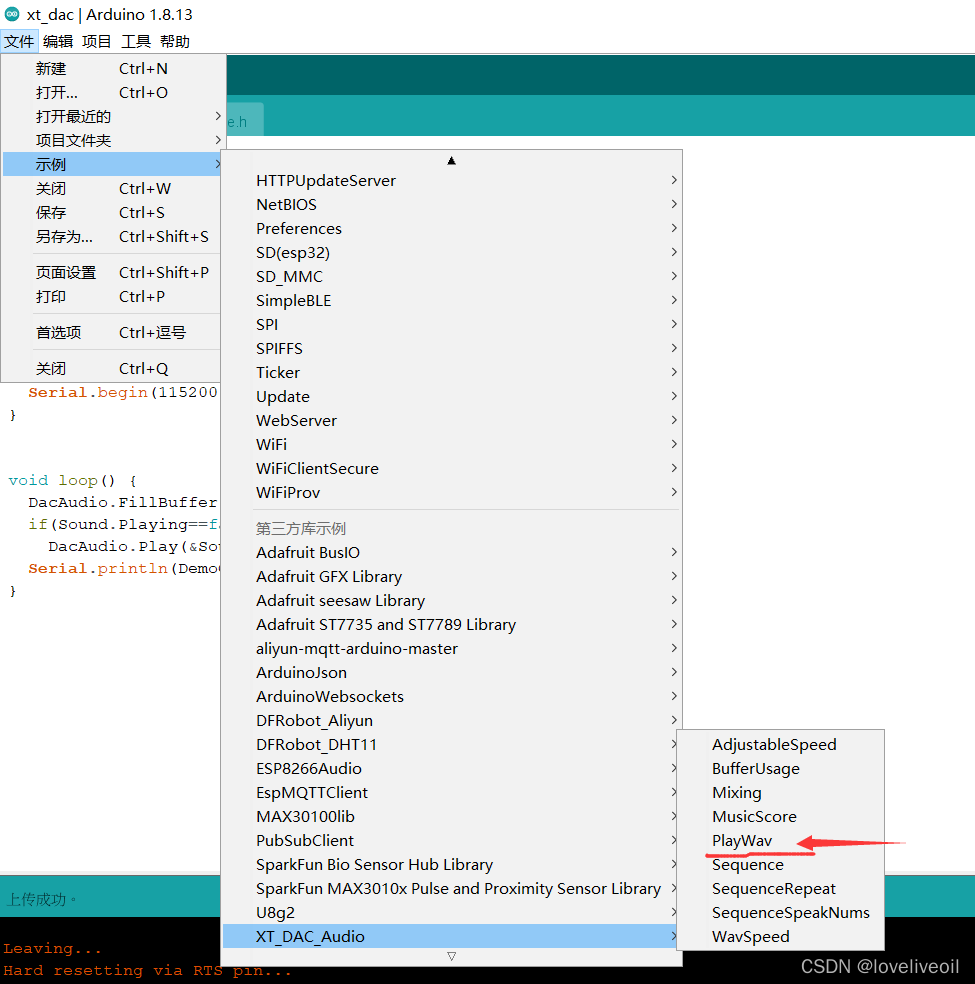Click the up scroll arrow of examples list

tap(451, 161)
